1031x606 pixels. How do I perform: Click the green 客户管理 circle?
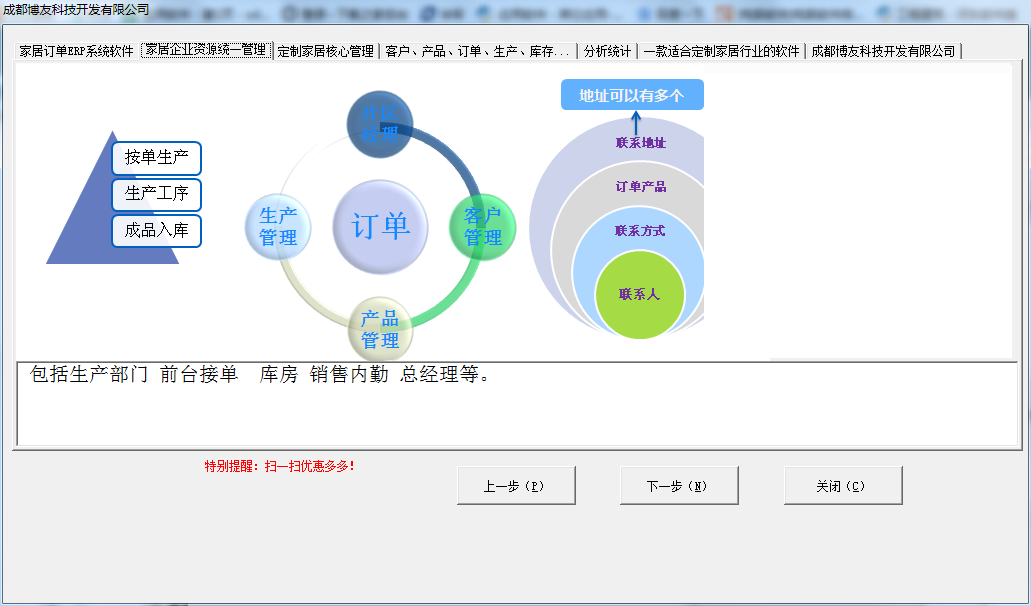(x=481, y=226)
